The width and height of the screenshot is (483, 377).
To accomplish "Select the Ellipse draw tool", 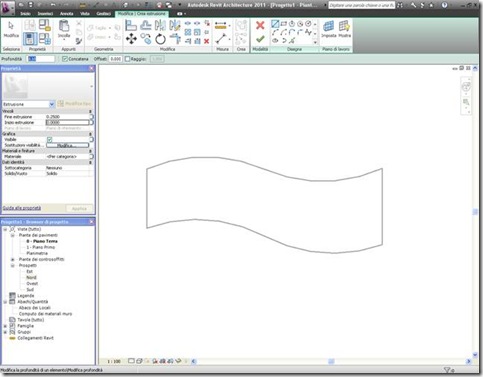I will click(x=275, y=41).
